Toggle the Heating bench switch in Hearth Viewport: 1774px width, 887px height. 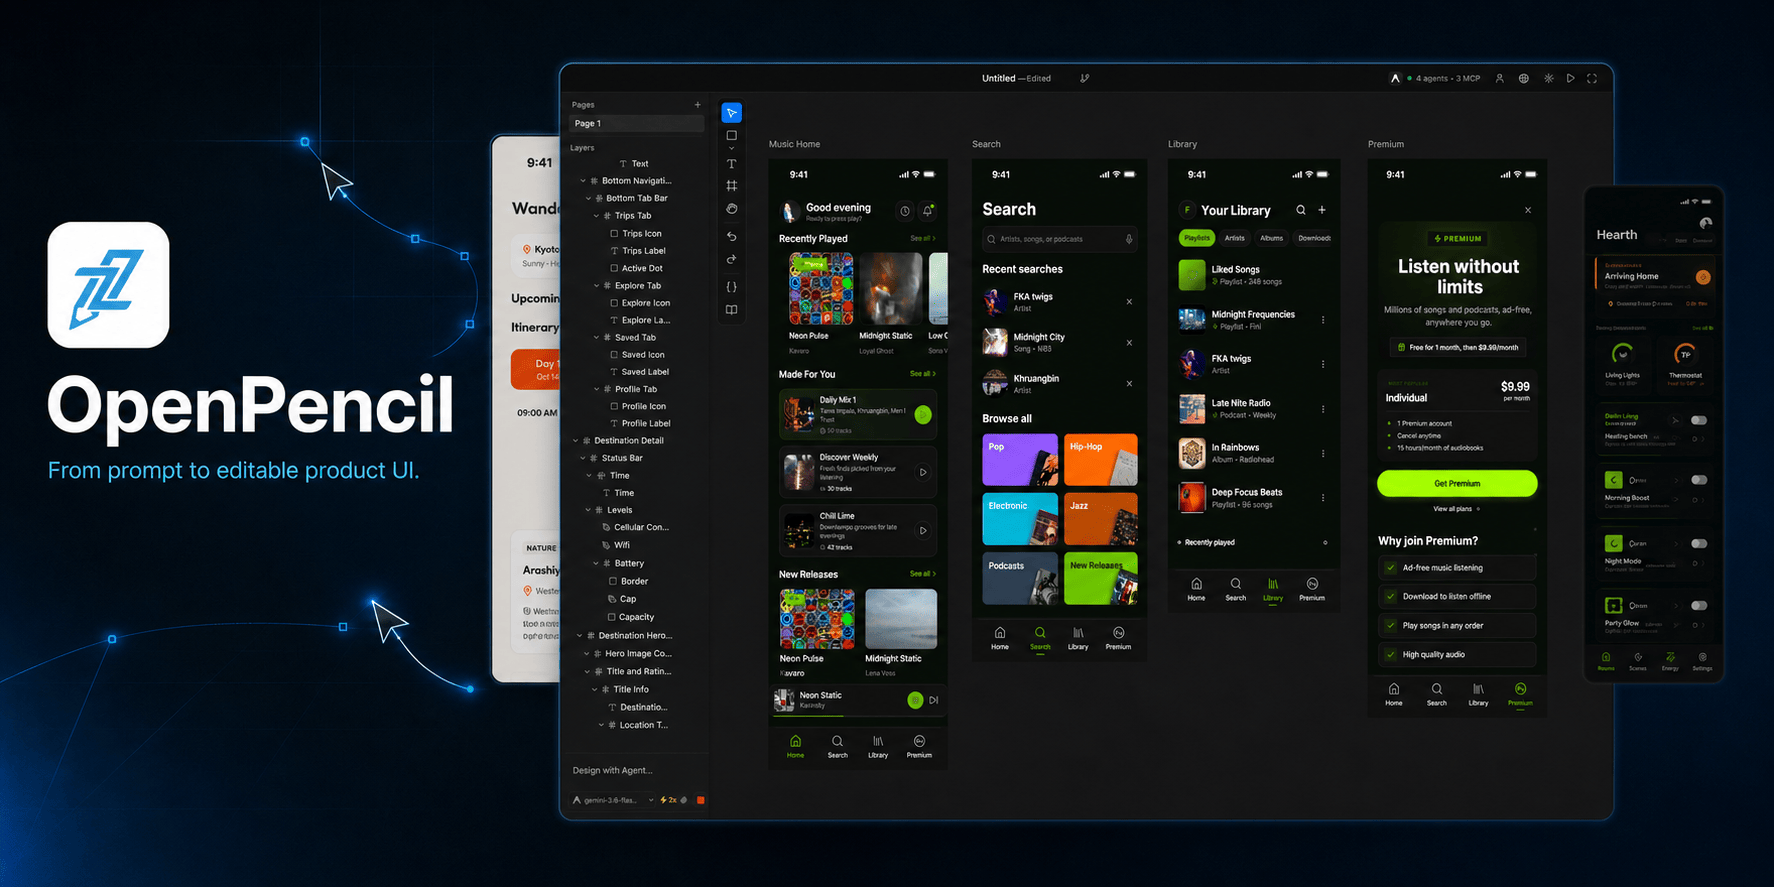point(1699,420)
